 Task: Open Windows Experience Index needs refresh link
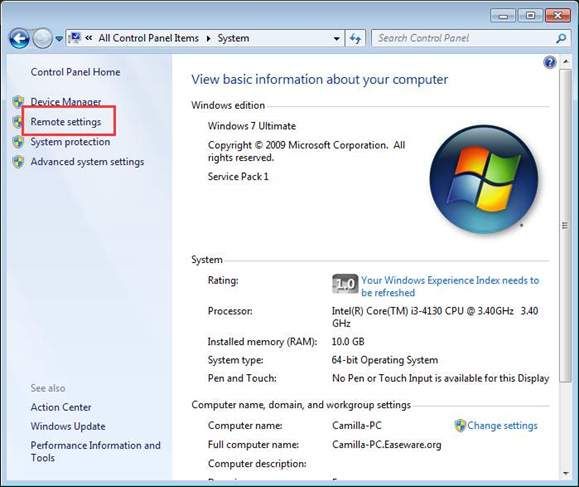(x=450, y=287)
